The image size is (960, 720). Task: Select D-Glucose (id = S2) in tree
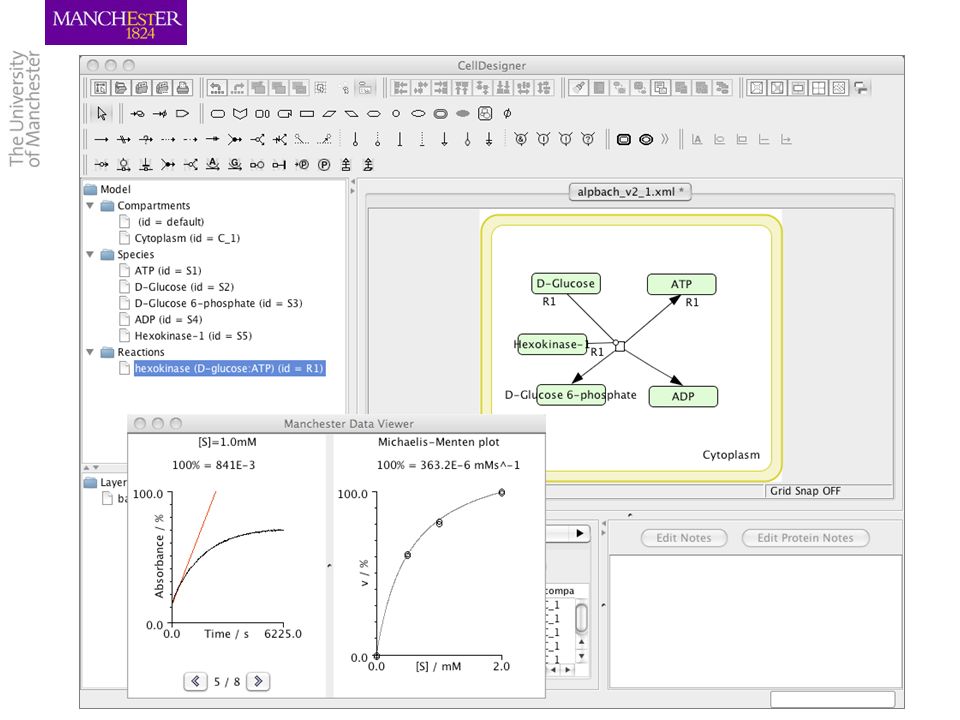coord(184,287)
